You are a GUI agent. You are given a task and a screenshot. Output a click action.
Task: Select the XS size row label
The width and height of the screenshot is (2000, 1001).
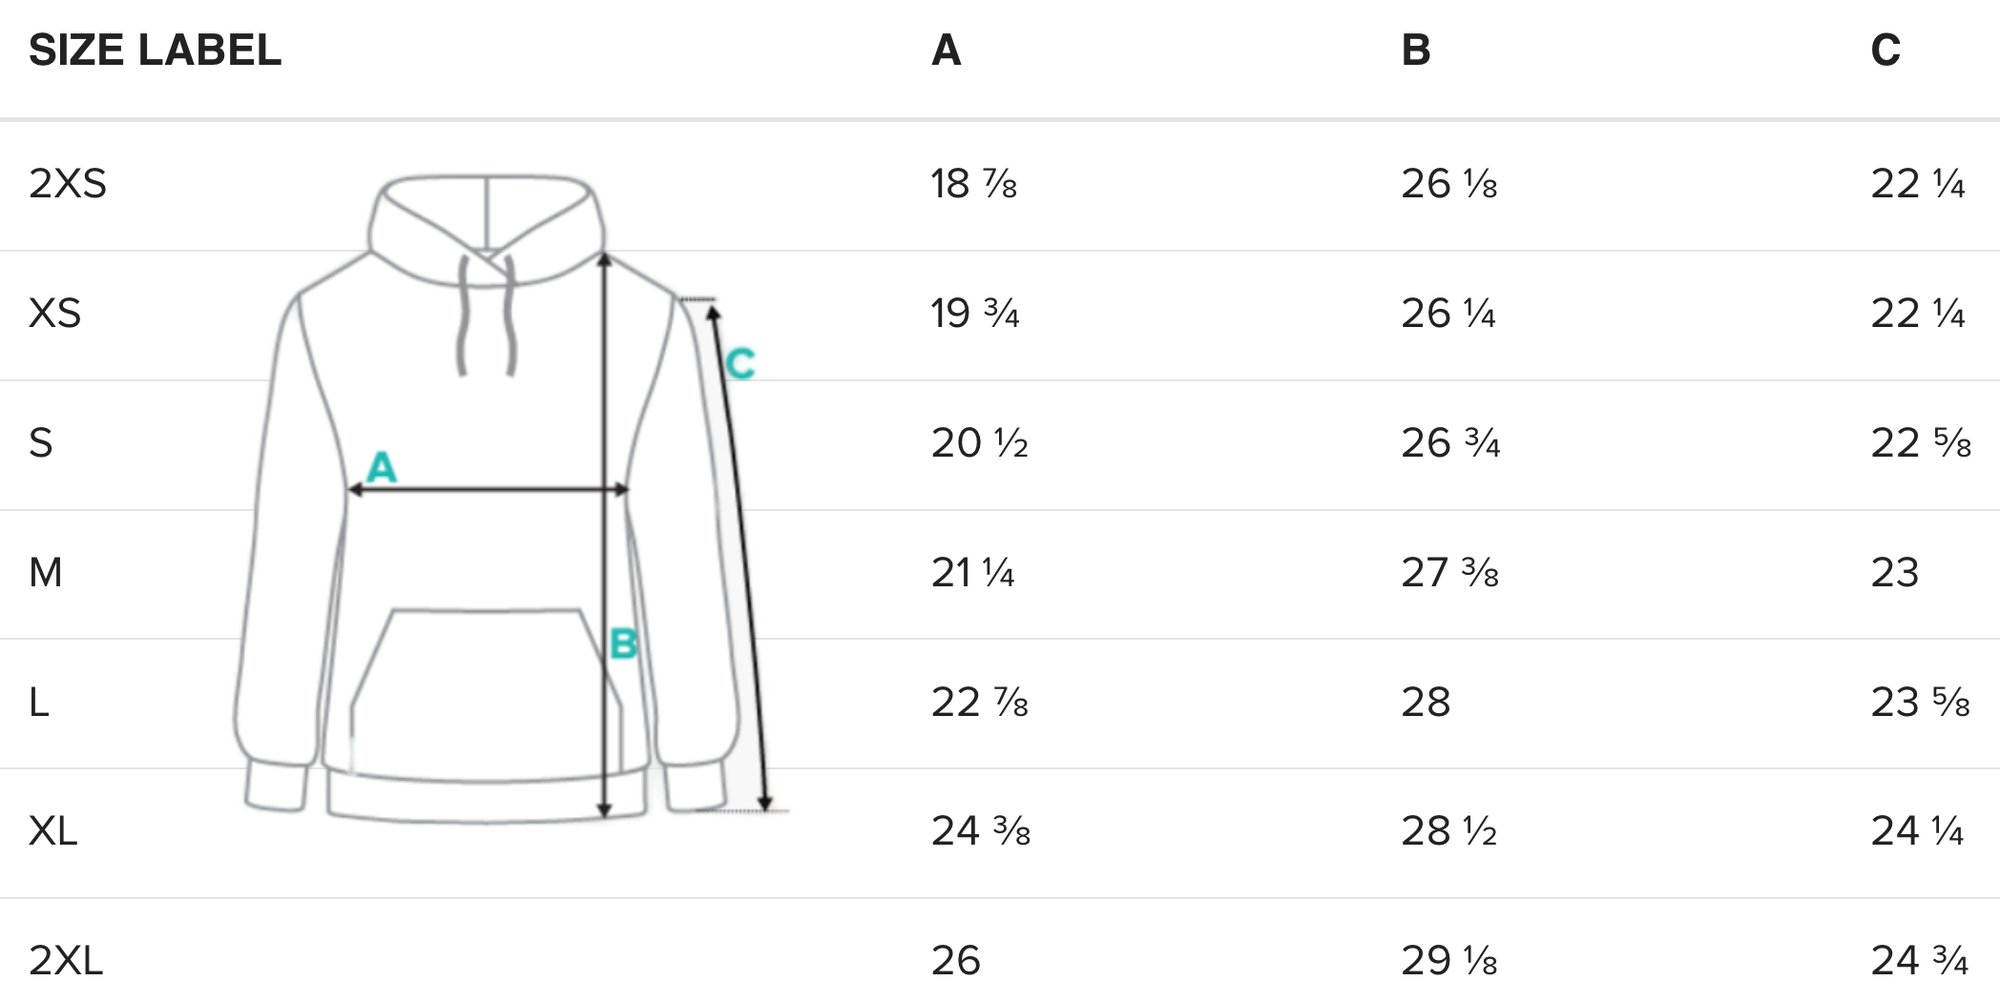pos(55,314)
